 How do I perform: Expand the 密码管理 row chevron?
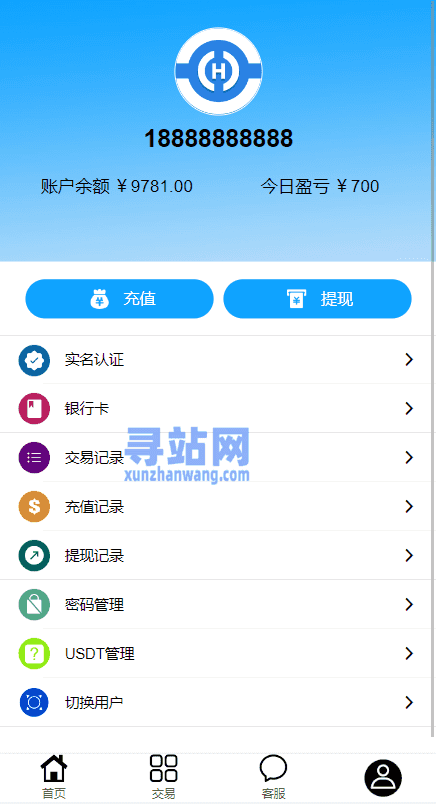(x=409, y=605)
